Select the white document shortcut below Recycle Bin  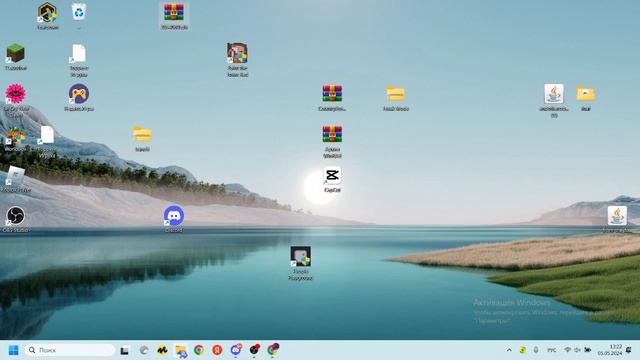coord(79,53)
